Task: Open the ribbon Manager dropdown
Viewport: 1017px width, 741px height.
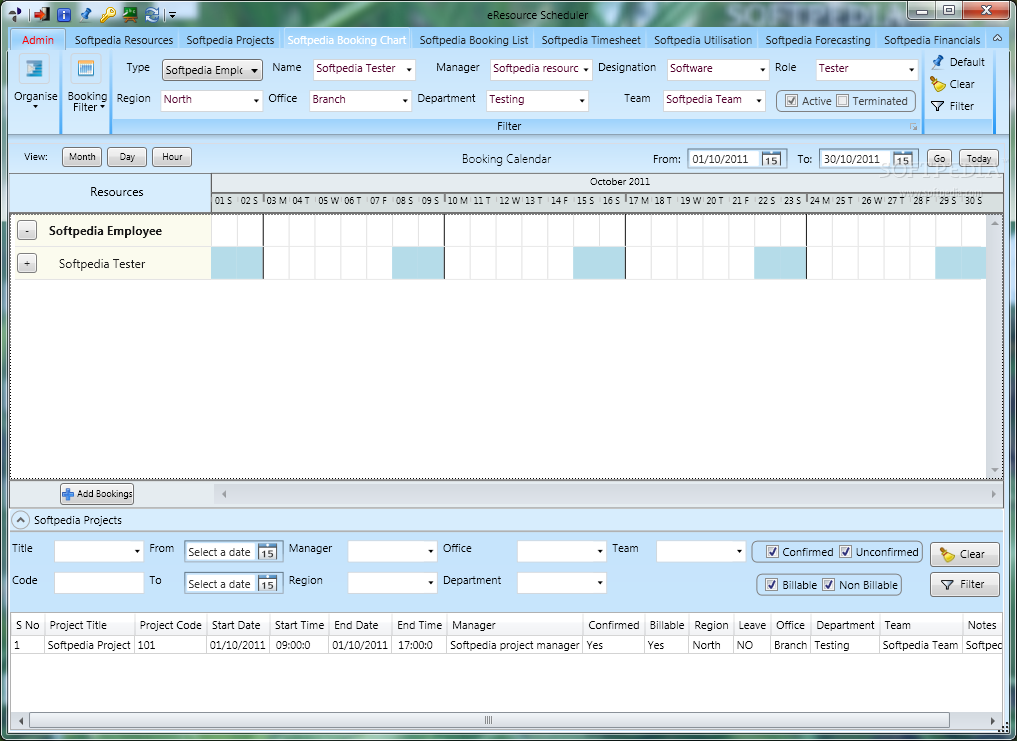Action: (x=541, y=69)
